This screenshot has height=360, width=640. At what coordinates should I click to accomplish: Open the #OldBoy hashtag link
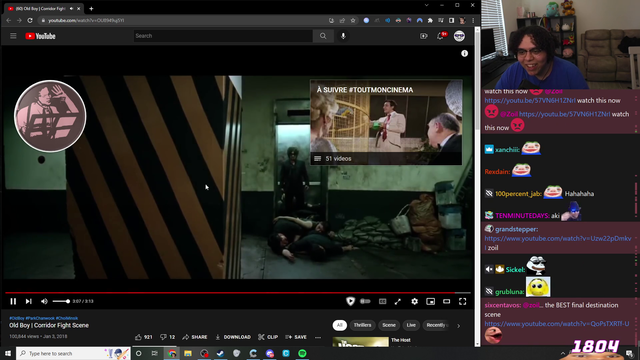(17, 318)
